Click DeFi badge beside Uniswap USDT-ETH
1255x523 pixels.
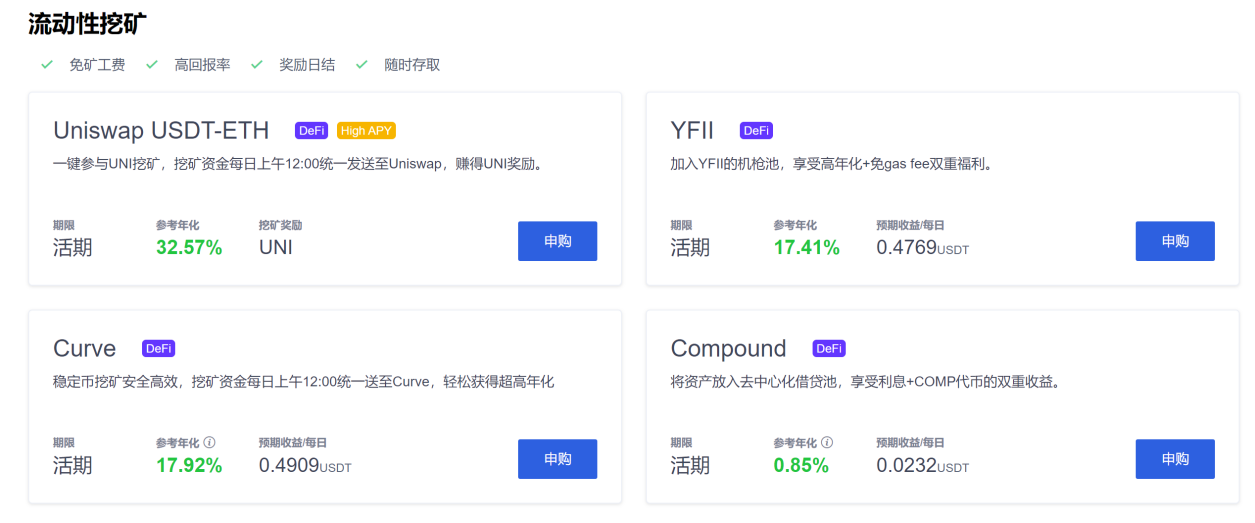click(x=312, y=131)
